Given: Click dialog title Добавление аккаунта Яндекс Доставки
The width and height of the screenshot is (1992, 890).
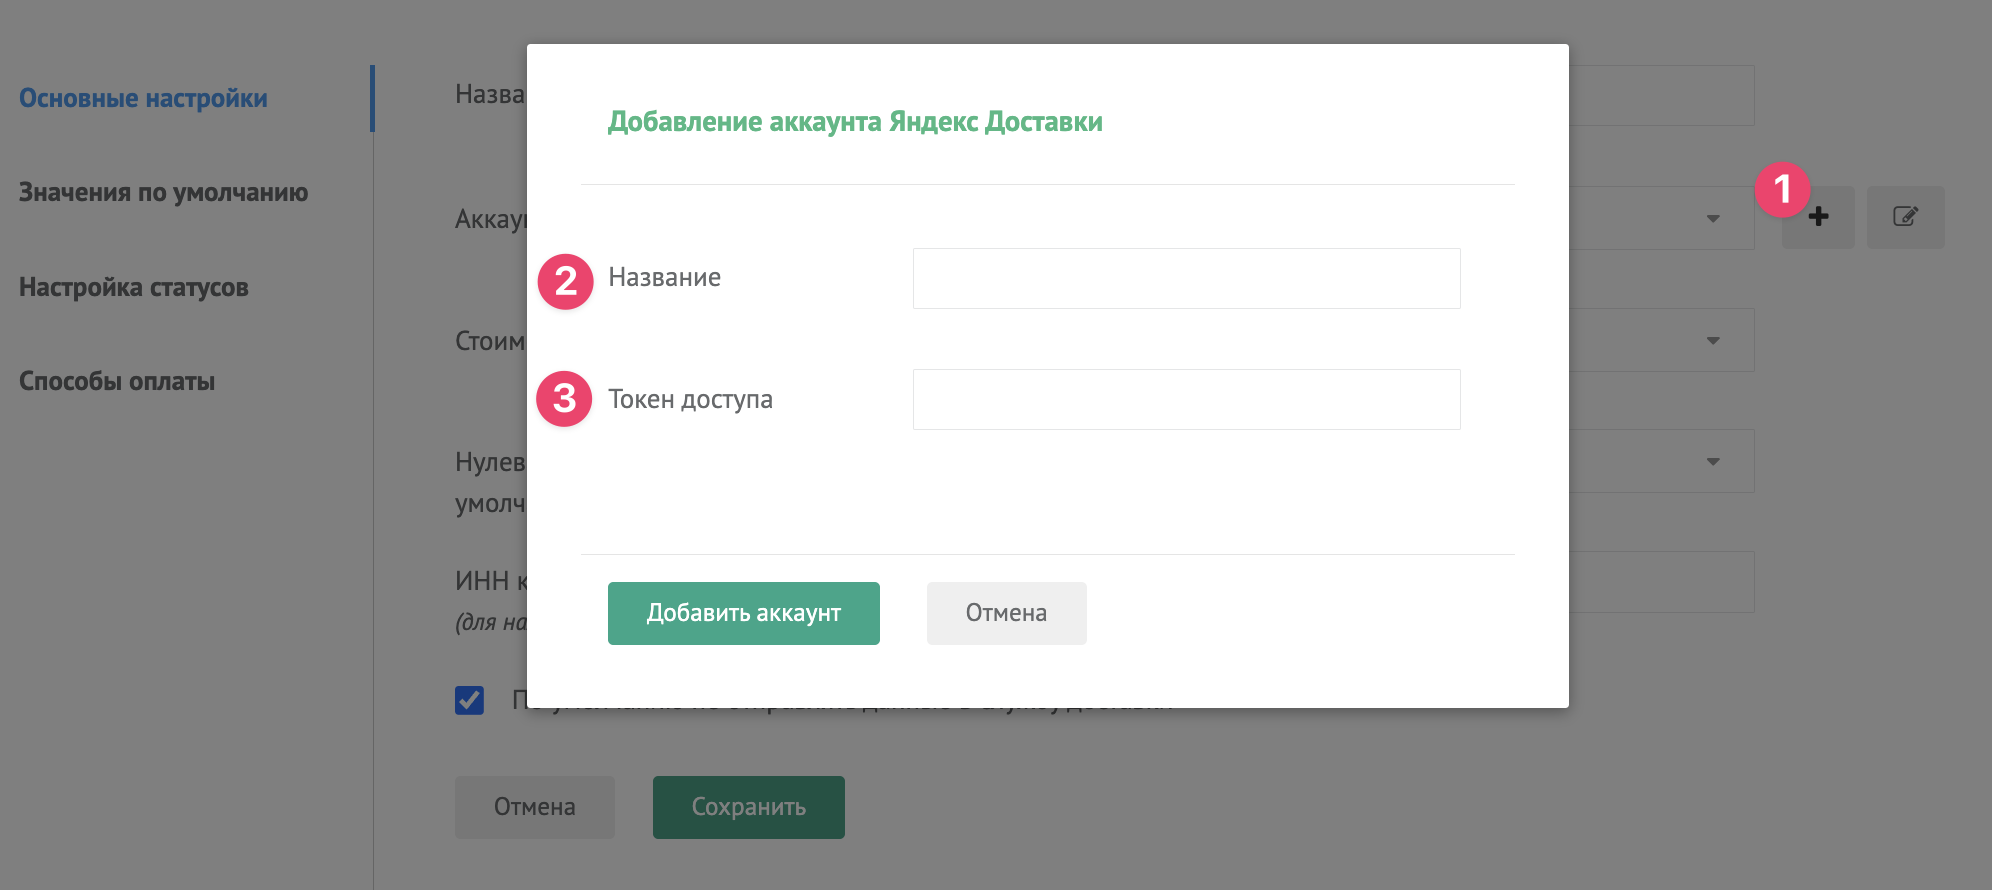Looking at the screenshot, I should (855, 122).
